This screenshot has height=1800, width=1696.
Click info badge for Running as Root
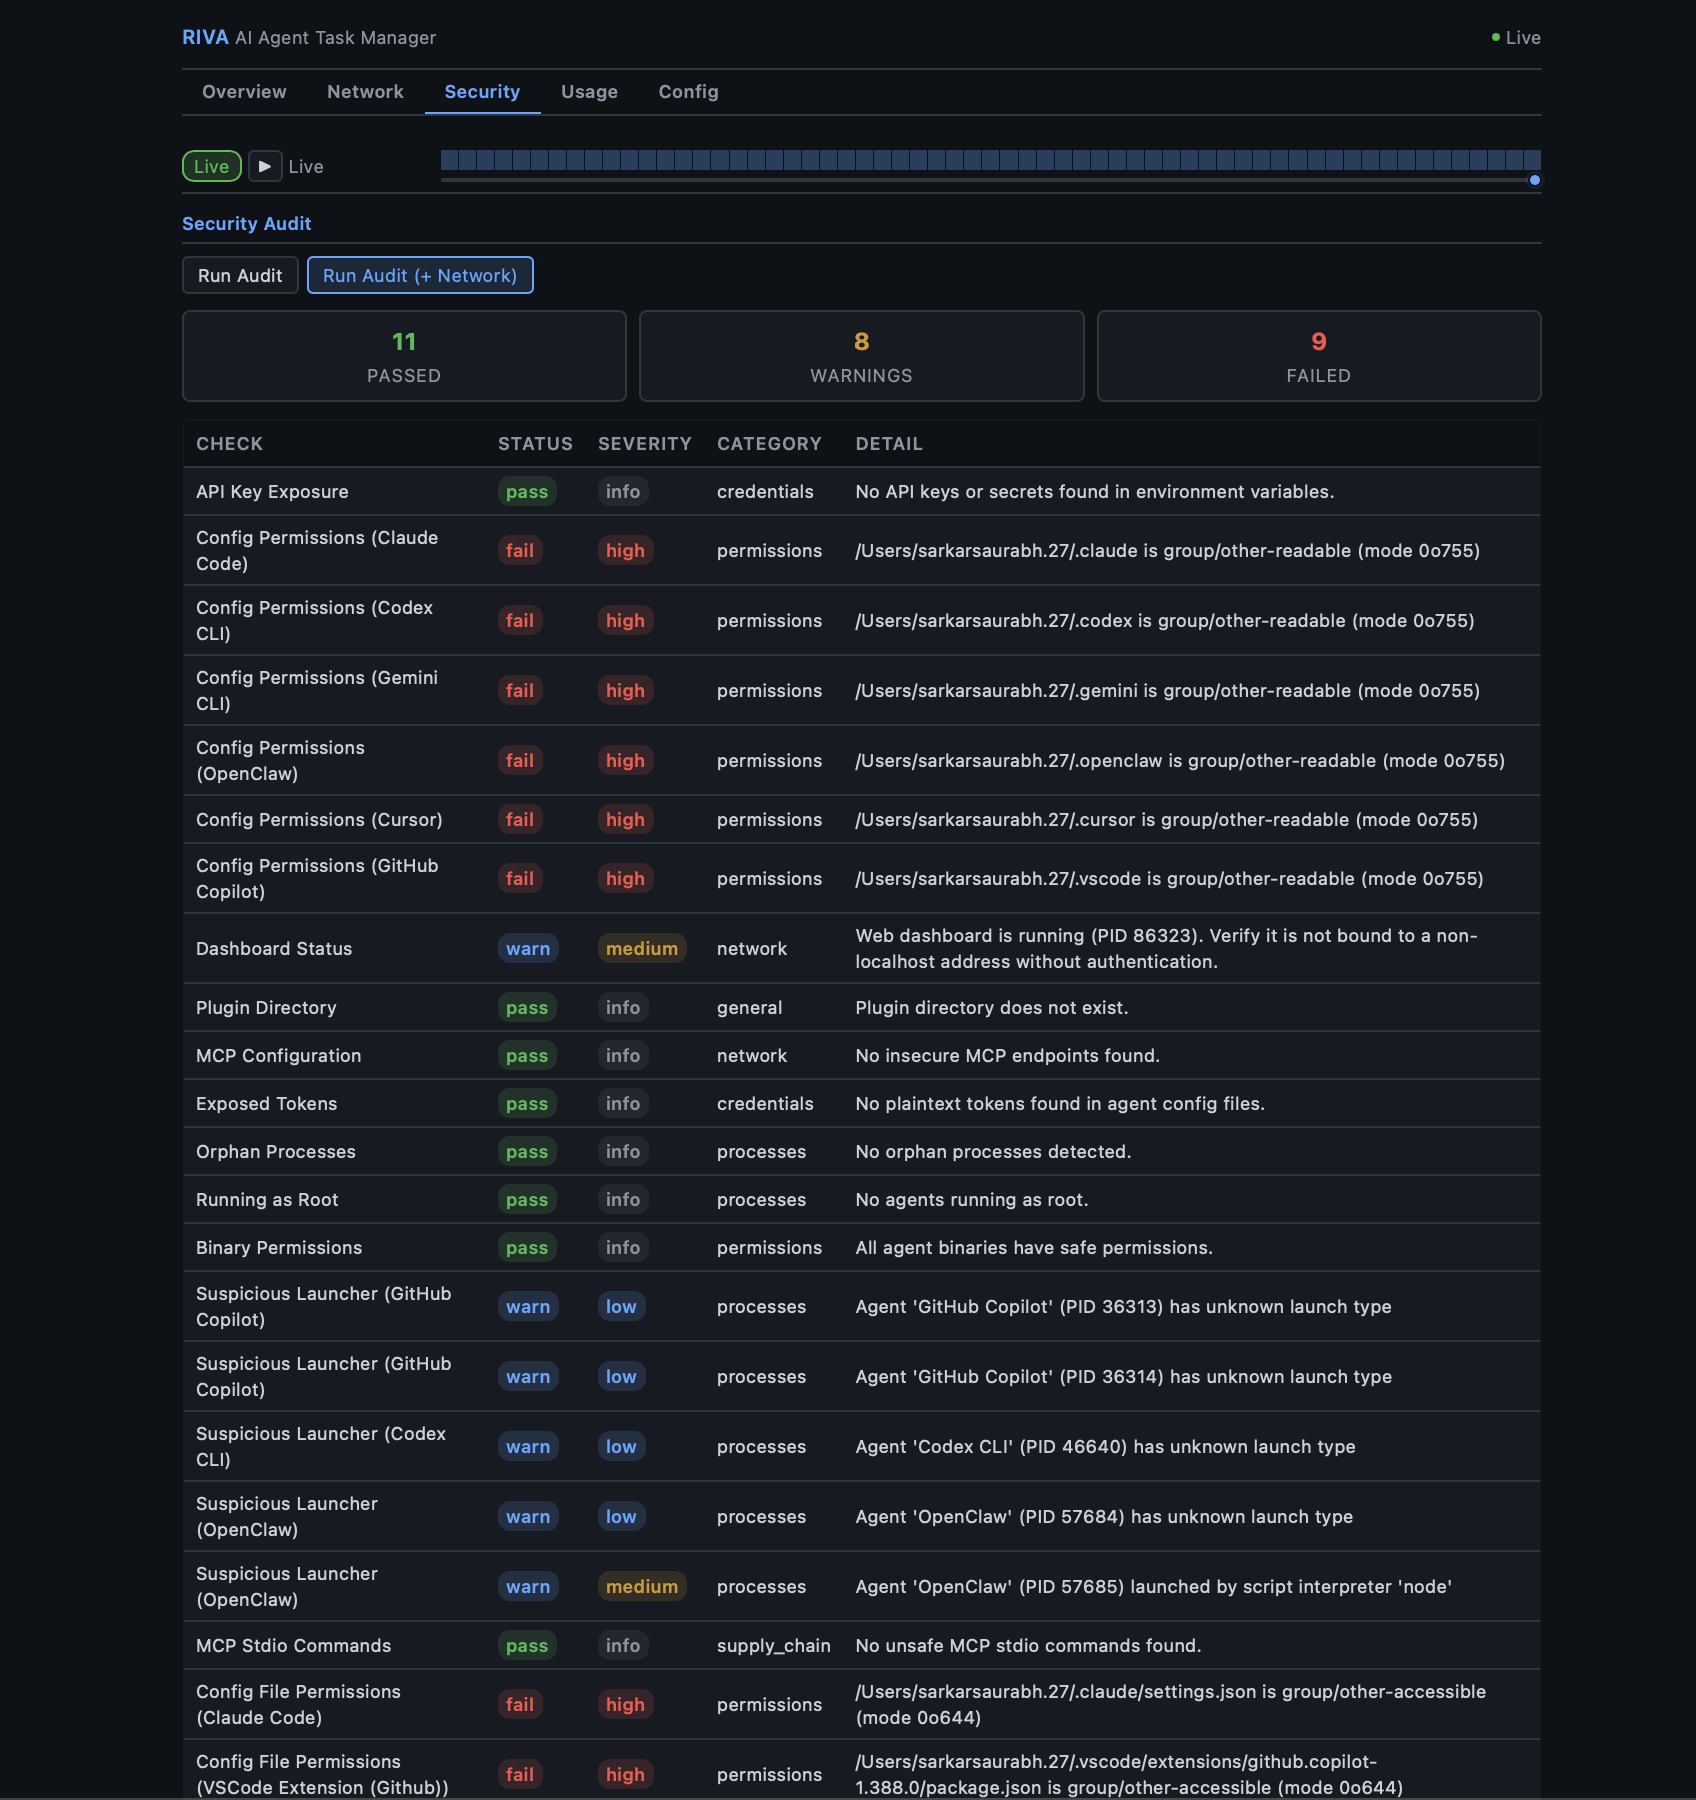623,1200
